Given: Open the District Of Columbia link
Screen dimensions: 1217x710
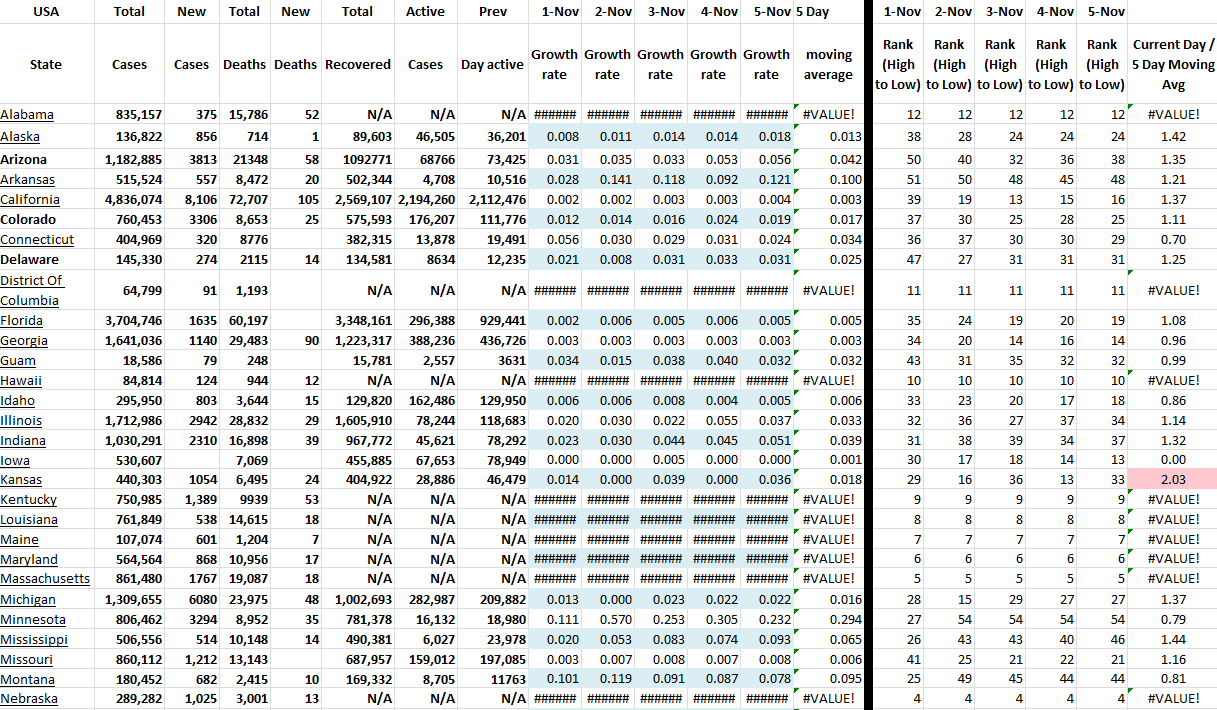Looking at the screenshot, I should pyautogui.click(x=30, y=290).
